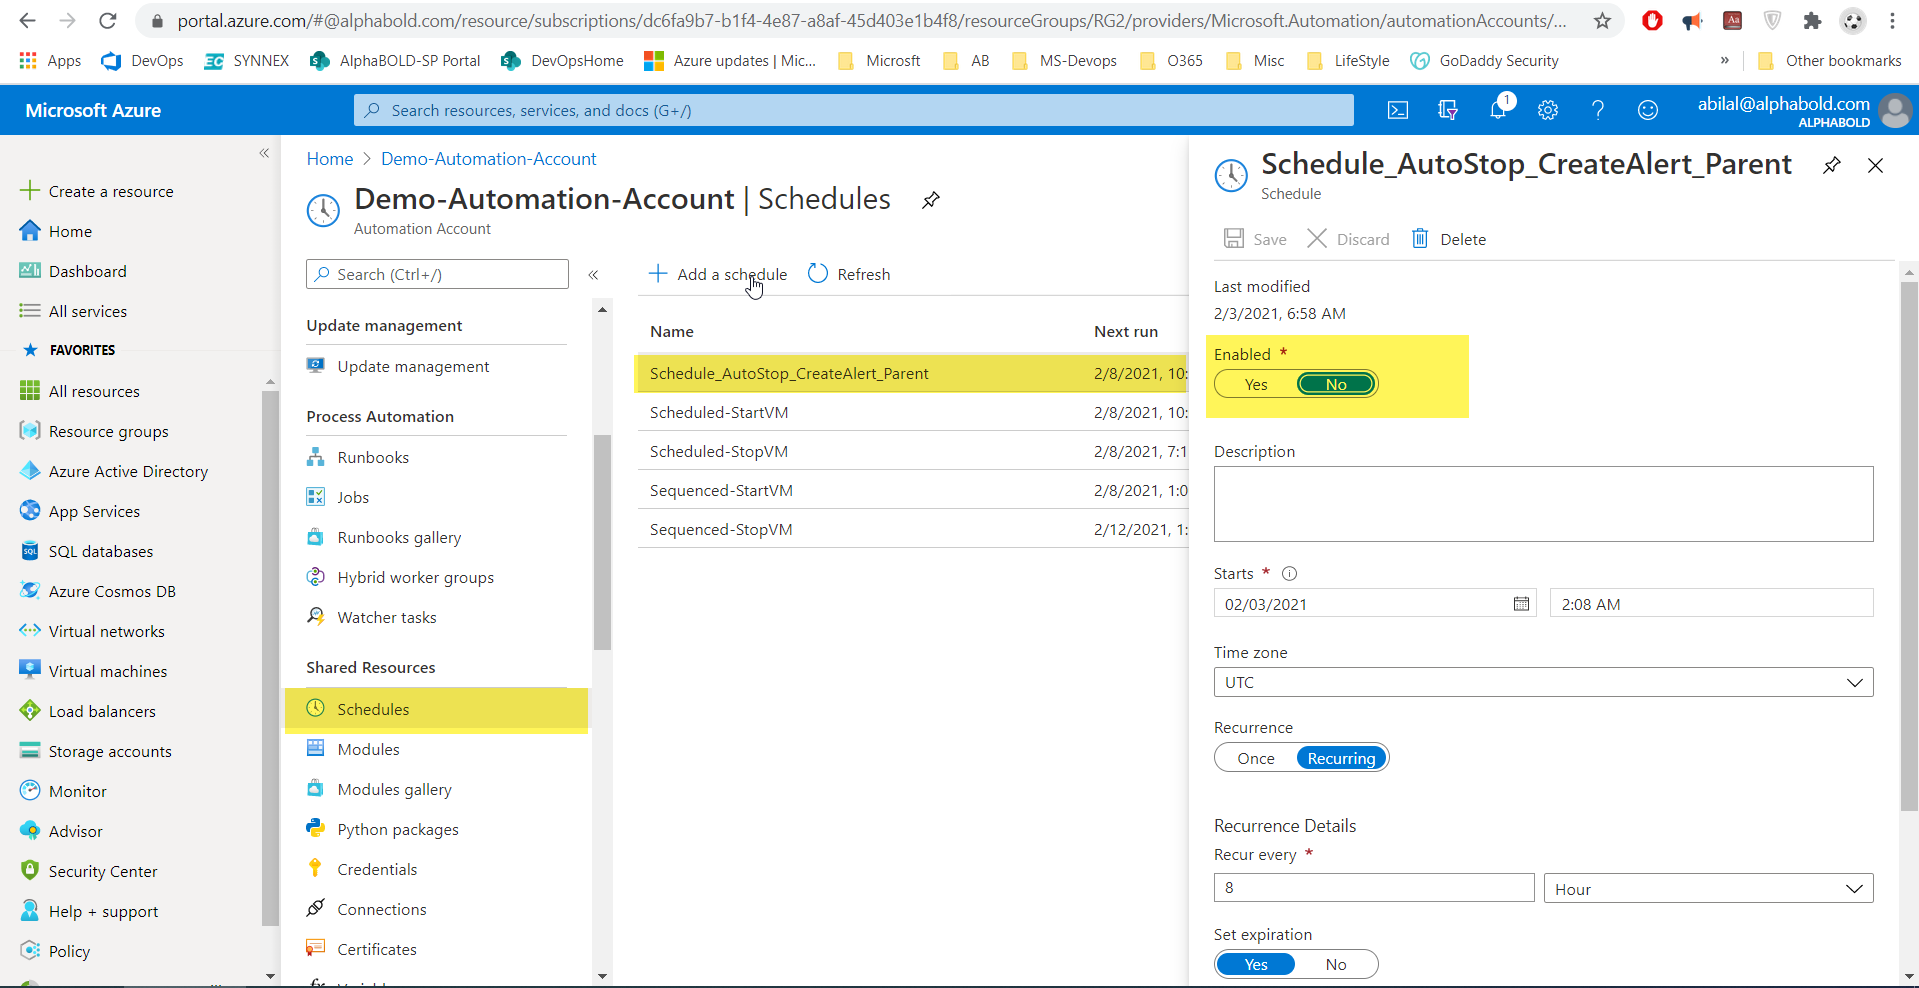Viewport: 1919px width, 988px height.
Task: Open the user account avatar
Action: point(1895,110)
